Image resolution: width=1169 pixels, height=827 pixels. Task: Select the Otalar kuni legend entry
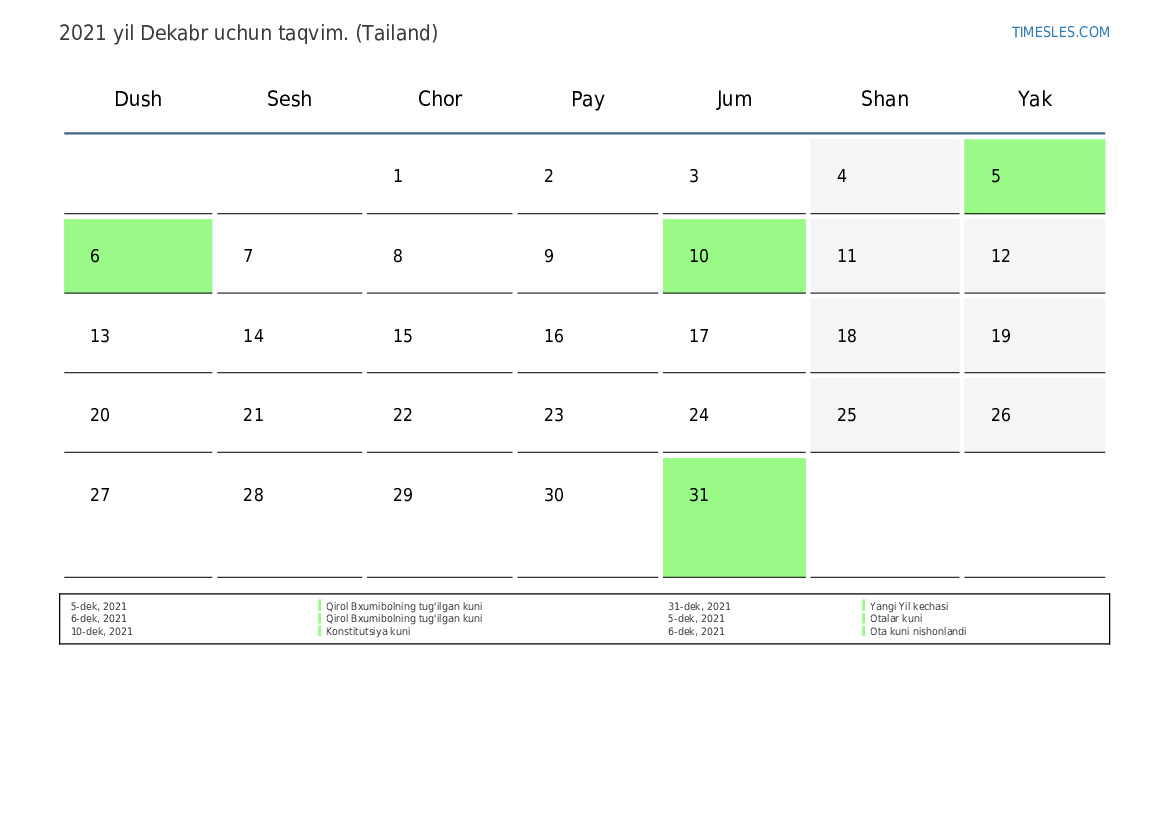[896, 619]
